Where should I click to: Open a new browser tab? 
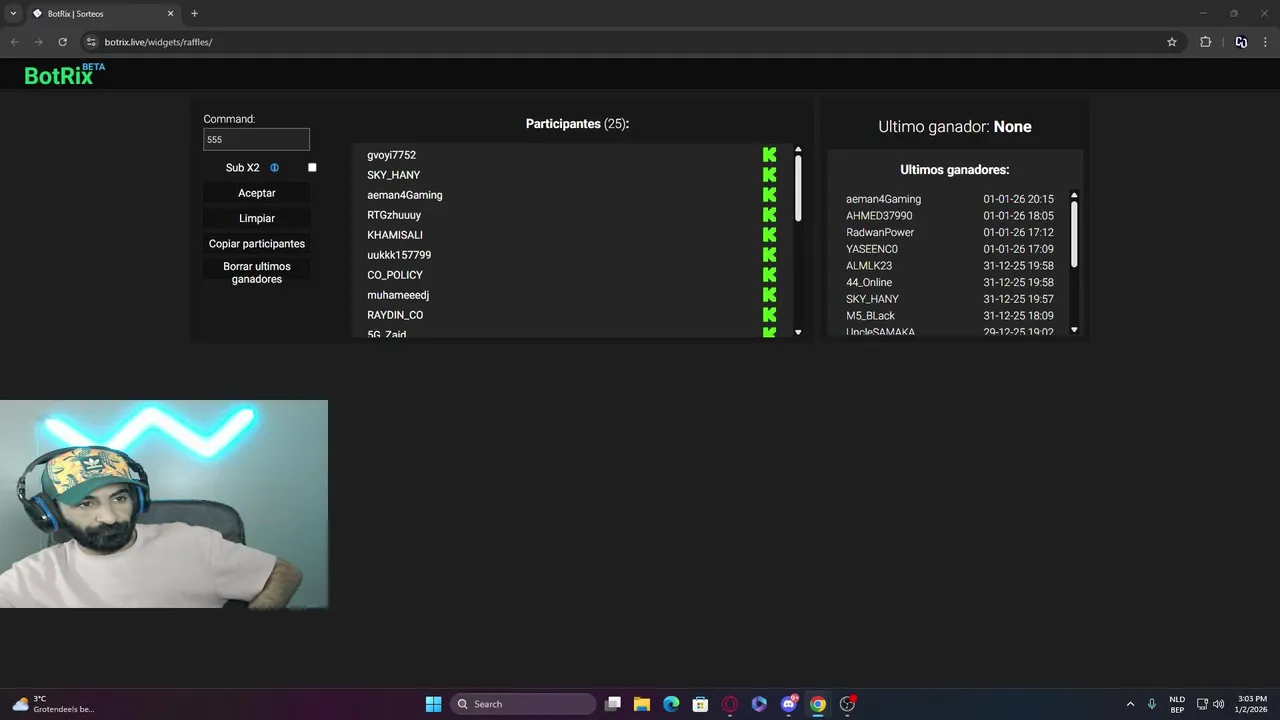pyautogui.click(x=194, y=13)
